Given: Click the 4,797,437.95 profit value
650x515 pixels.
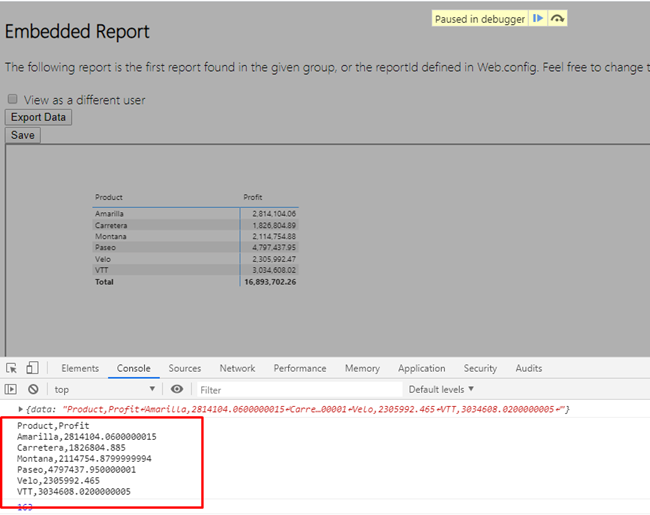Looking at the screenshot, I should (x=274, y=248).
